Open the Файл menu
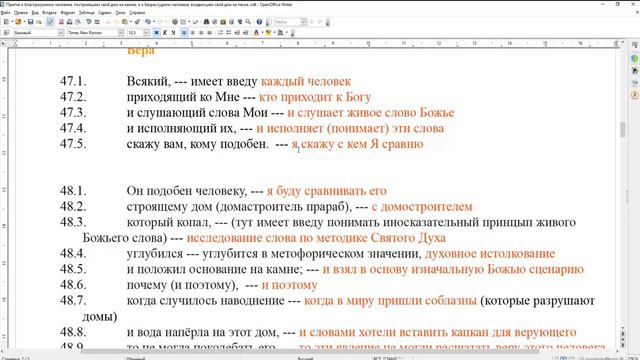The image size is (640, 360). point(5,13)
